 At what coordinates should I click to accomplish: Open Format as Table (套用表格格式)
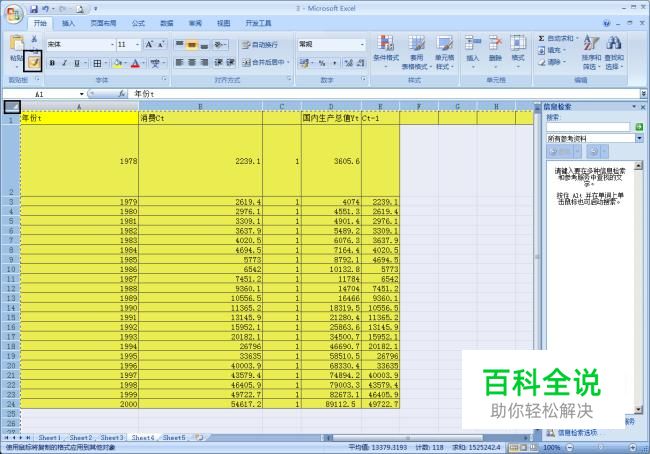point(416,53)
